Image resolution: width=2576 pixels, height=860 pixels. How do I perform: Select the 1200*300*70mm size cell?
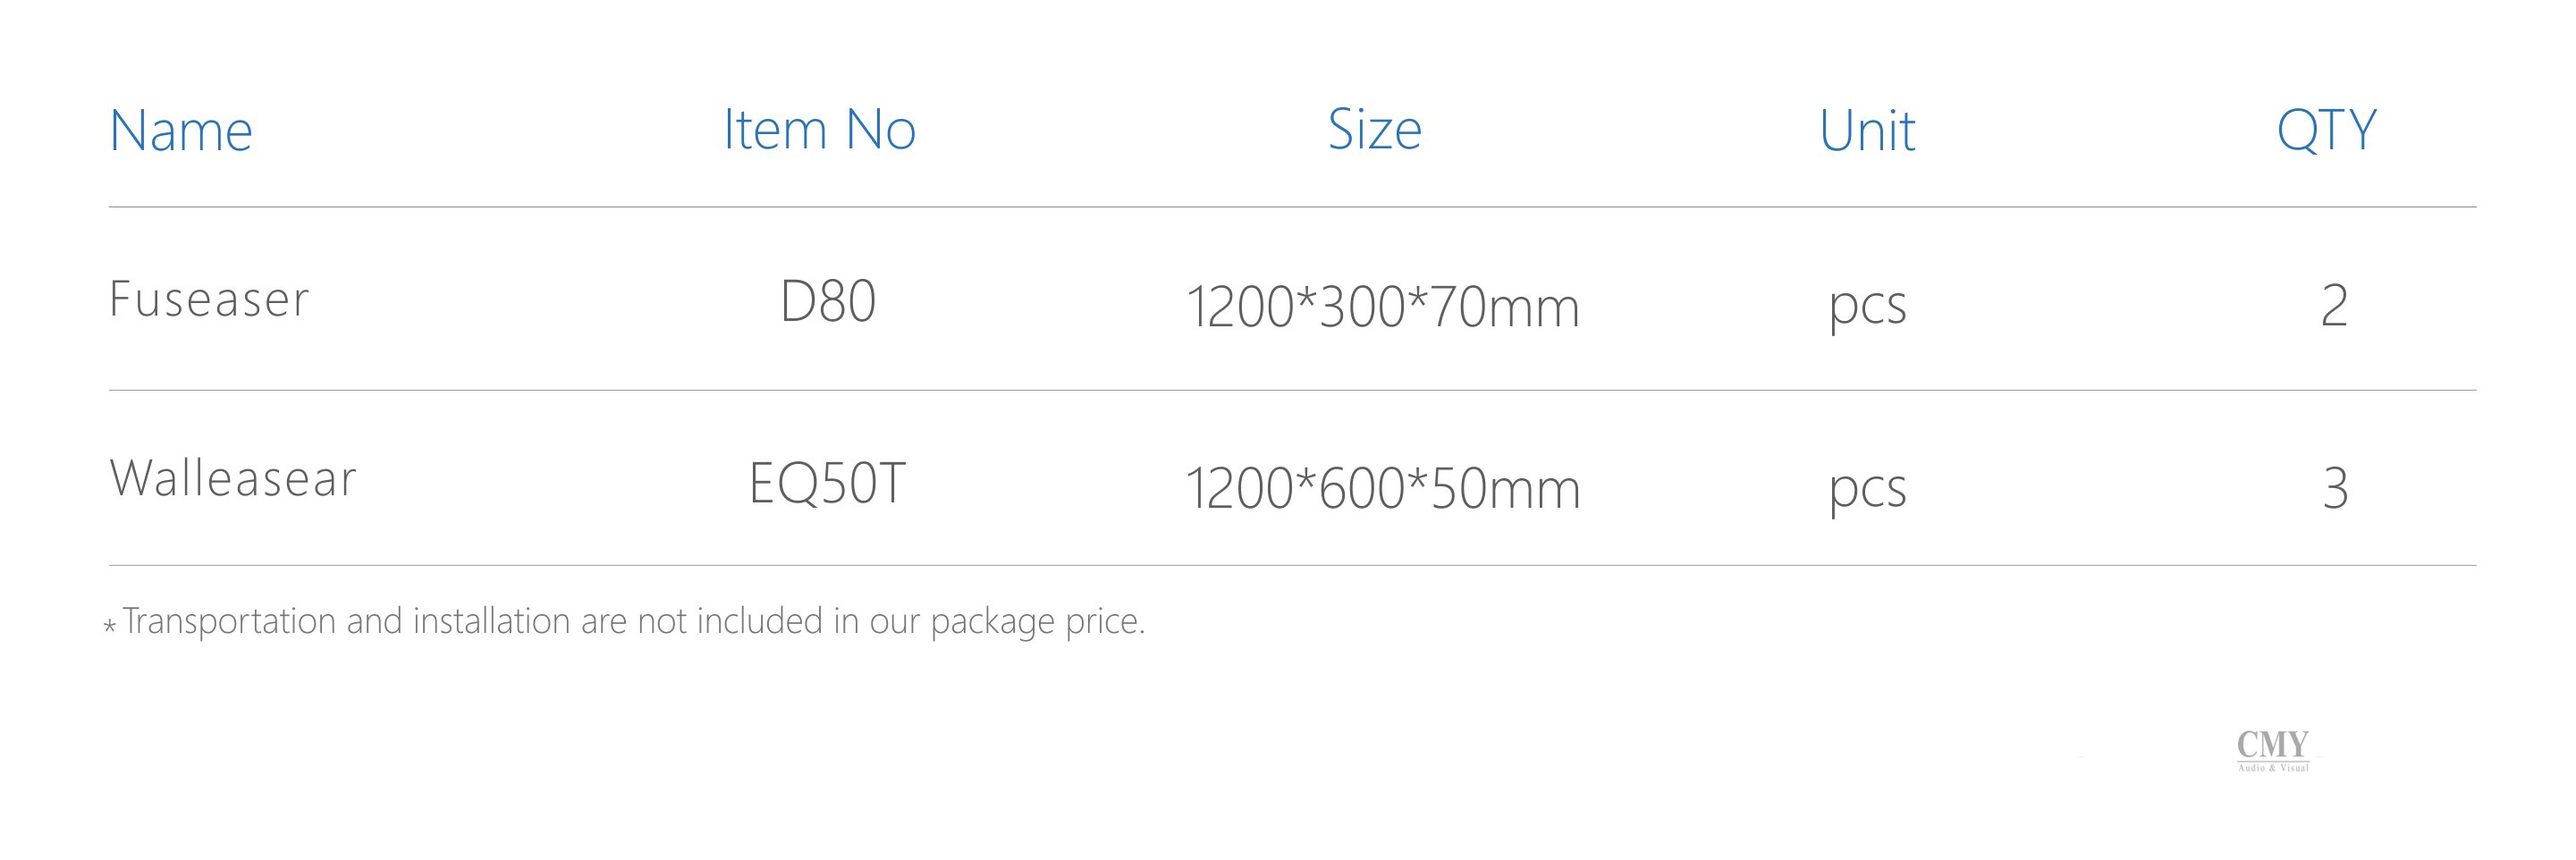click(x=1382, y=306)
